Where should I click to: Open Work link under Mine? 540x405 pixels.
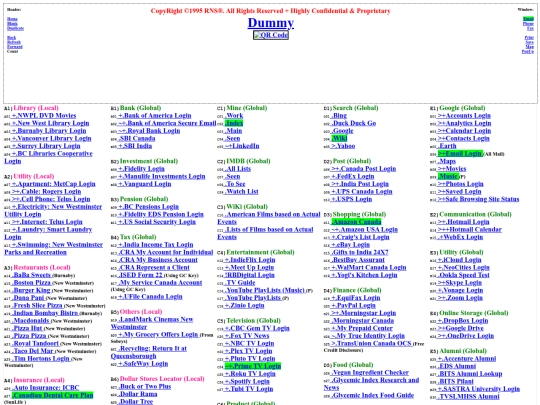coord(234,116)
